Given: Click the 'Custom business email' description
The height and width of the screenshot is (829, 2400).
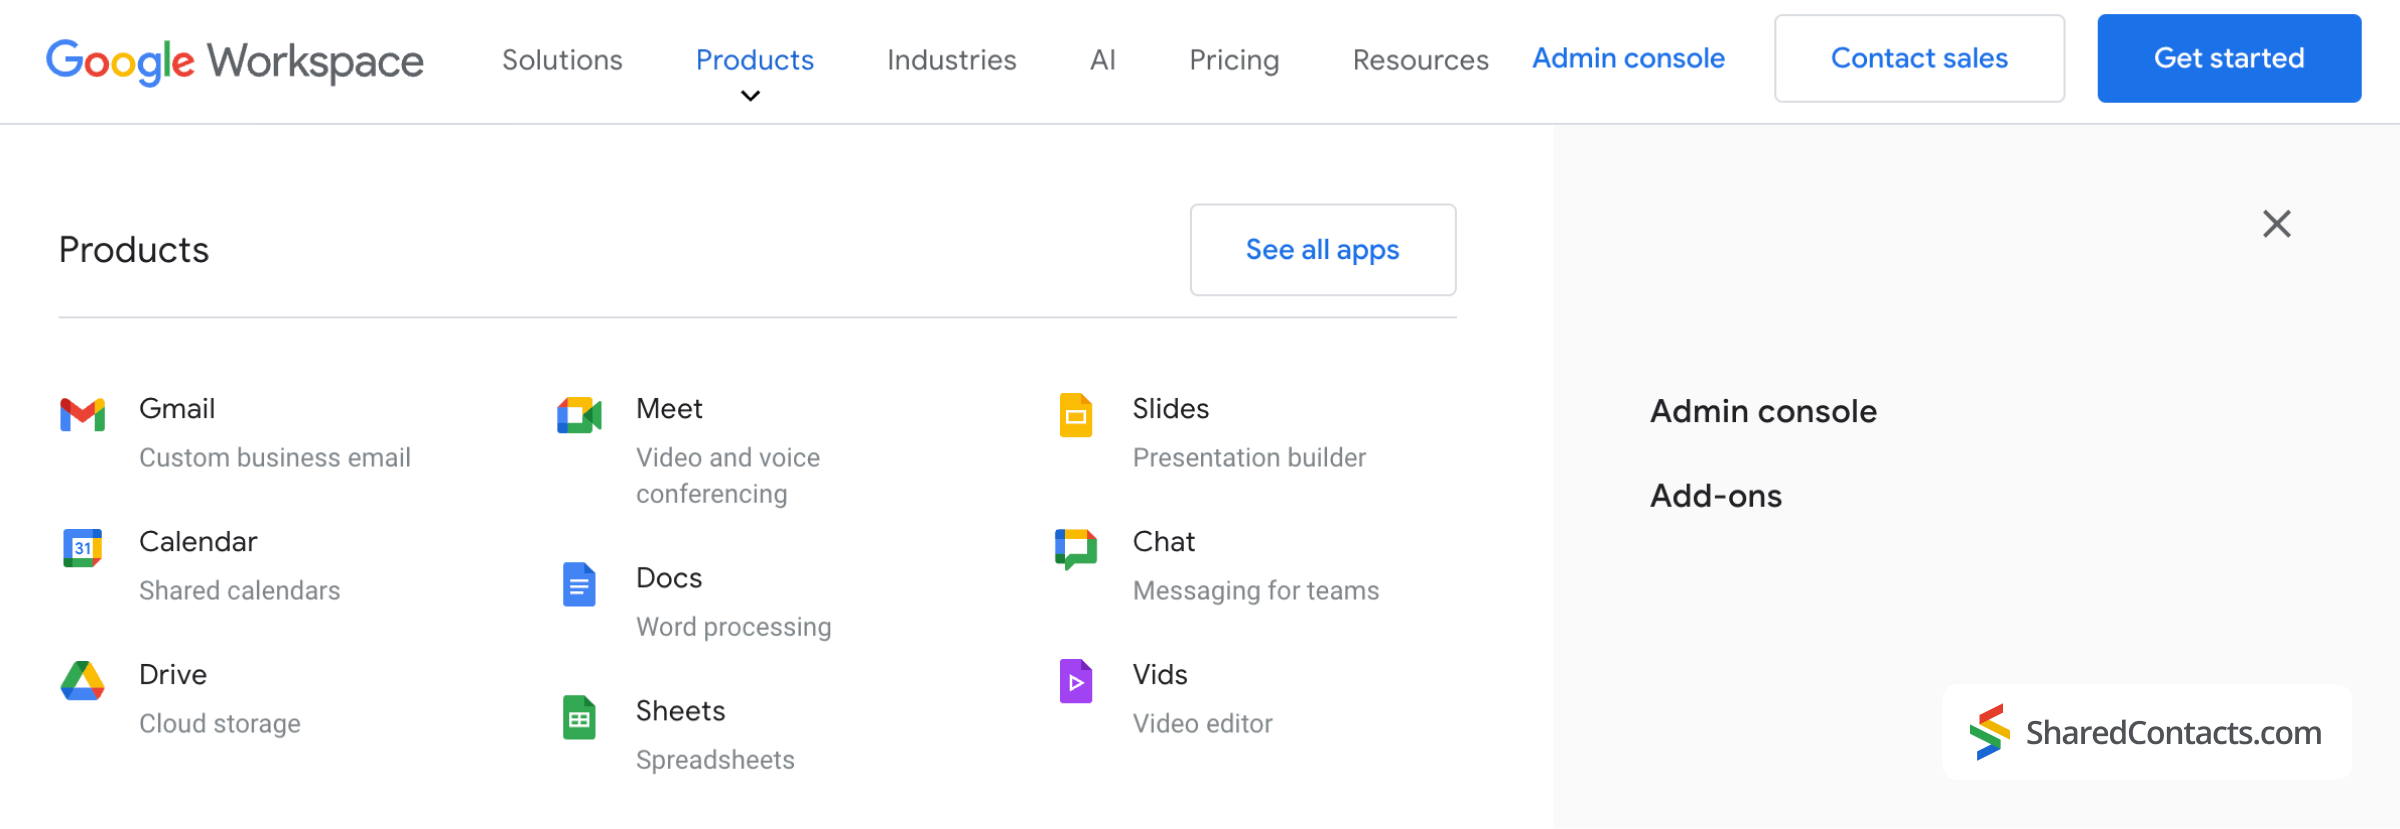Looking at the screenshot, I should pyautogui.click(x=275, y=457).
